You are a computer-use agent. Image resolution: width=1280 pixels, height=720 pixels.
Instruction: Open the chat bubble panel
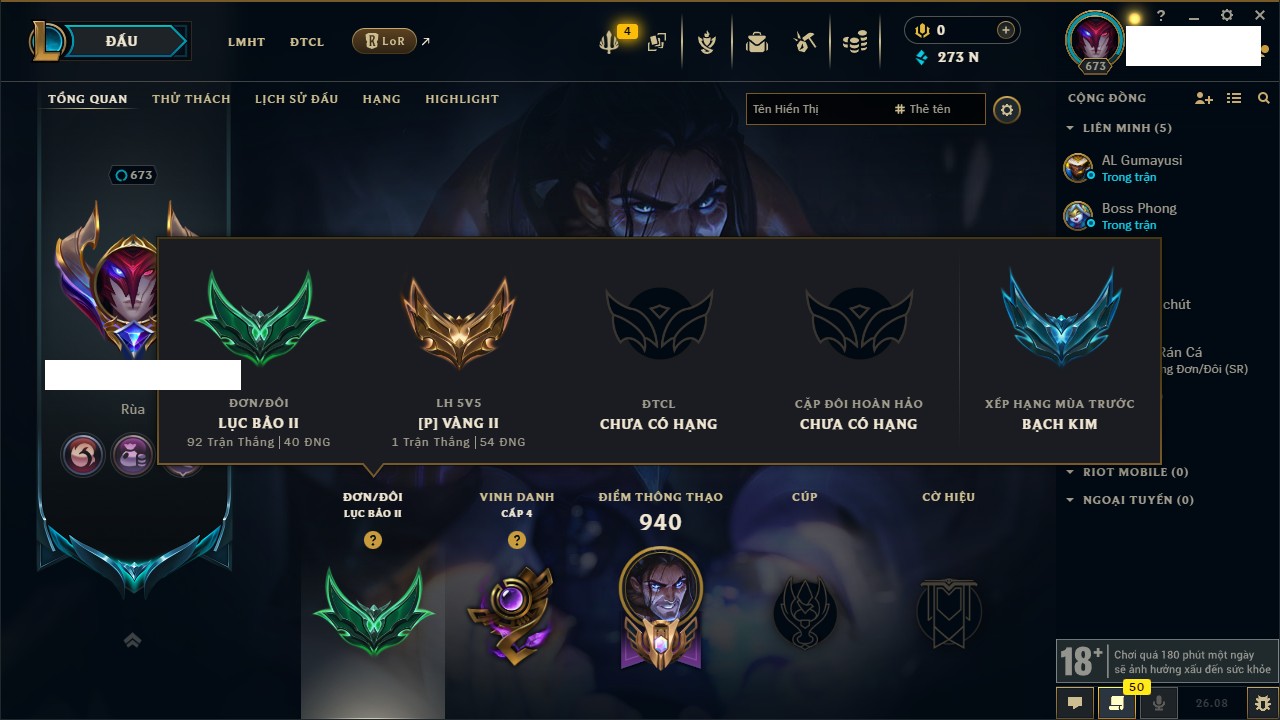1075,703
